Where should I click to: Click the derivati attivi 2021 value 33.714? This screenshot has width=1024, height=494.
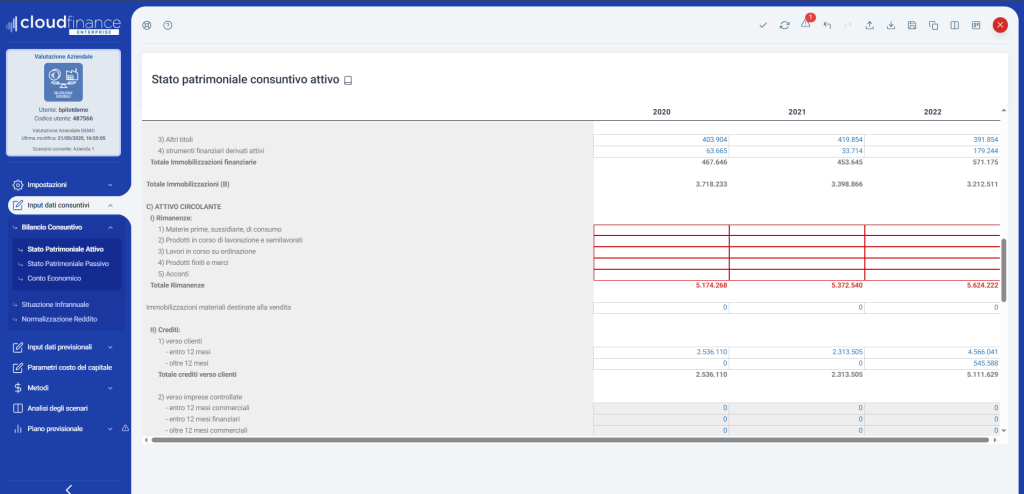852,151
